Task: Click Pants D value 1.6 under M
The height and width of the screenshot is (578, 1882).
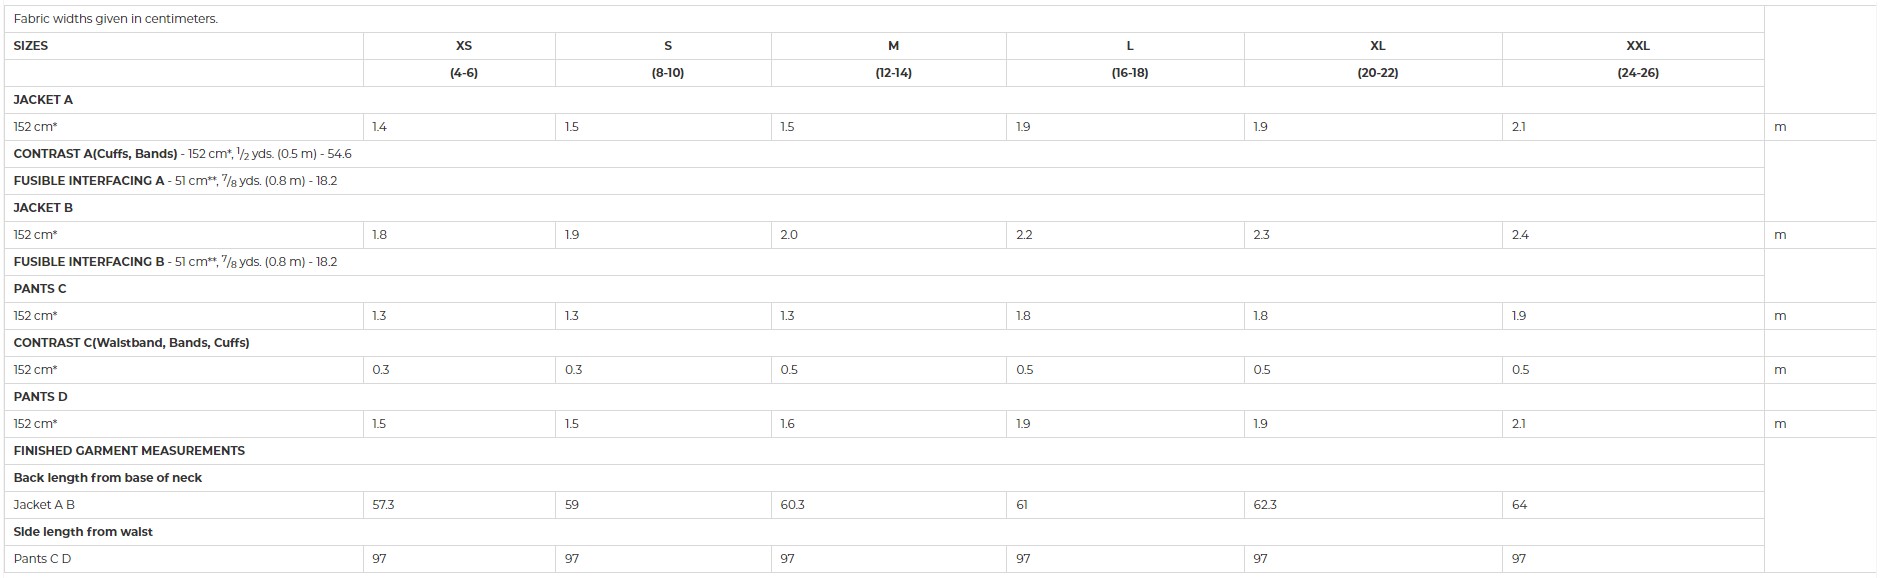Action: [788, 424]
